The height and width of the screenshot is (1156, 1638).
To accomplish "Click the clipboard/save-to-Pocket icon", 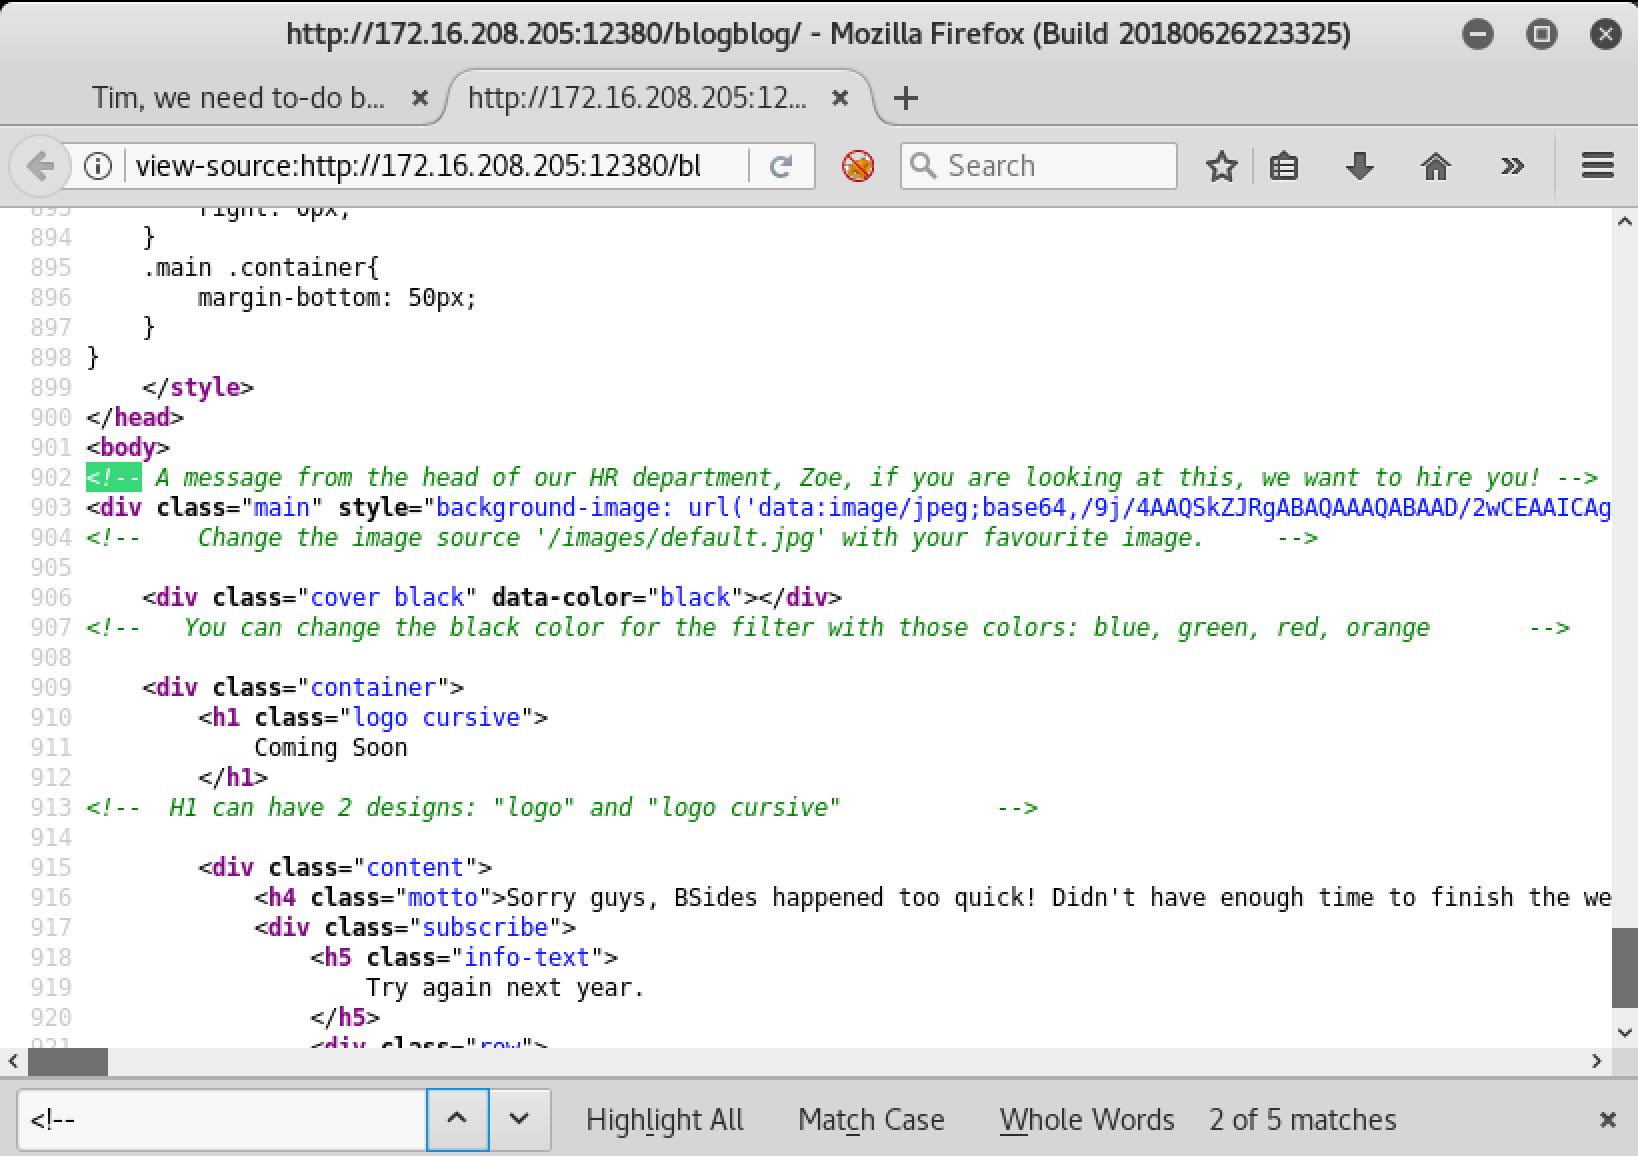I will click(x=1283, y=165).
